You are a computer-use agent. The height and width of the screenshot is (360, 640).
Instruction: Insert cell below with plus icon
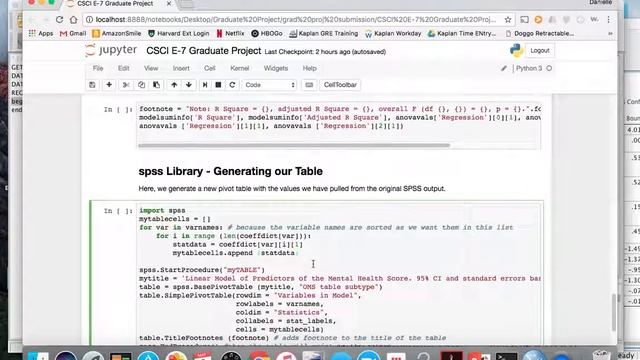[x=109, y=85]
